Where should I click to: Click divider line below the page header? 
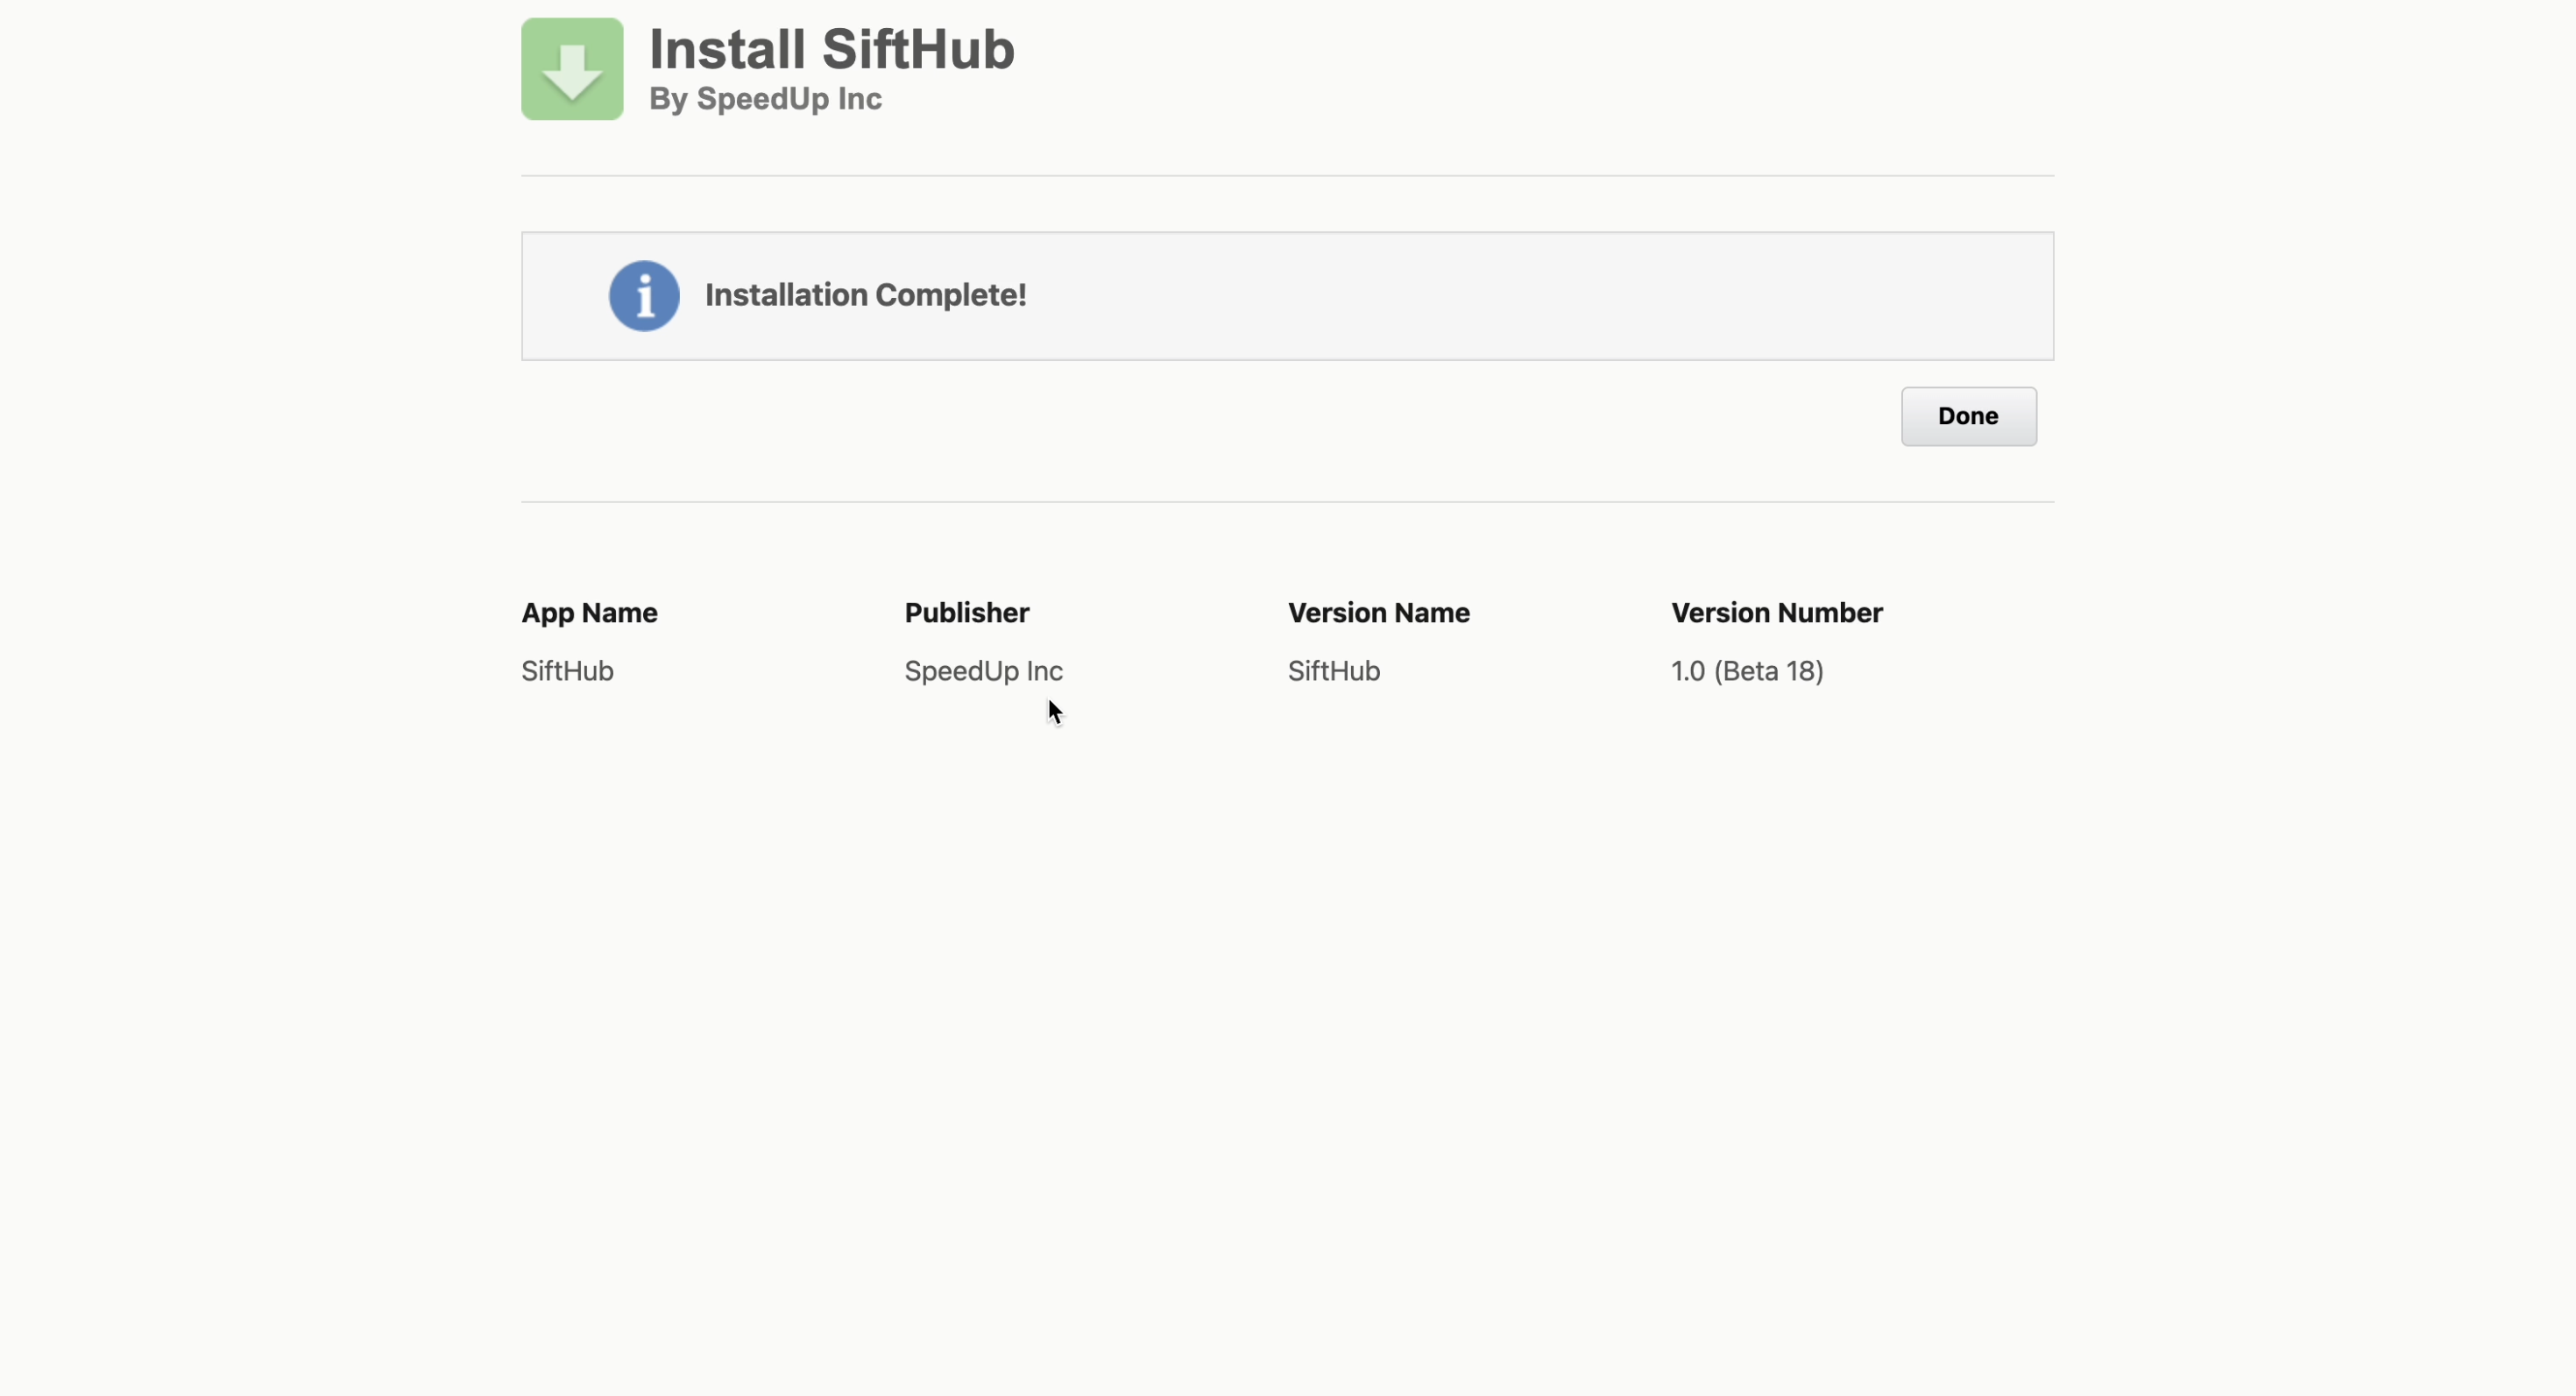pyautogui.click(x=1287, y=176)
